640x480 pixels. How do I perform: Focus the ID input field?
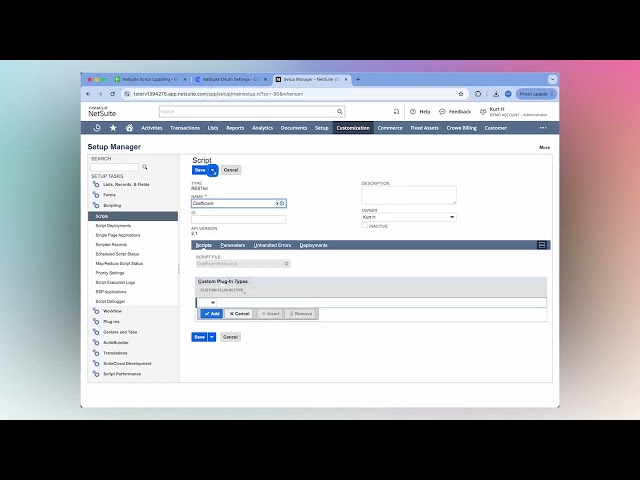click(238, 220)
